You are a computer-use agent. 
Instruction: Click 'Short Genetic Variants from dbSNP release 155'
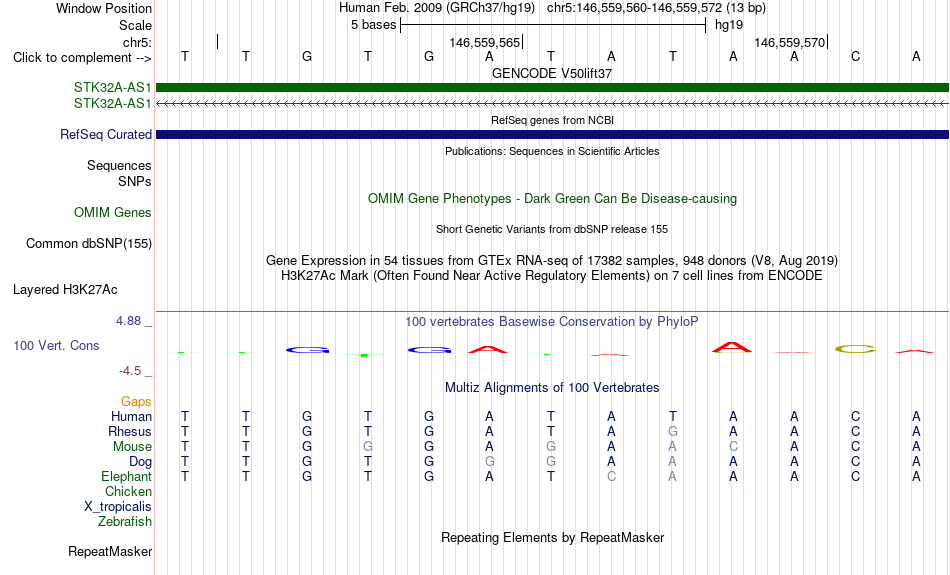[552, 229]
